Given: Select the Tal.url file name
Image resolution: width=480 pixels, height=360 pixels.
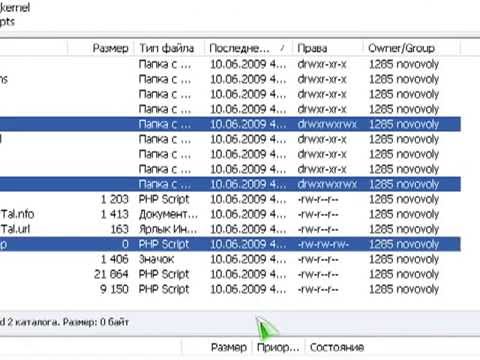Looking at the screenshot, I should click(15, 229).
